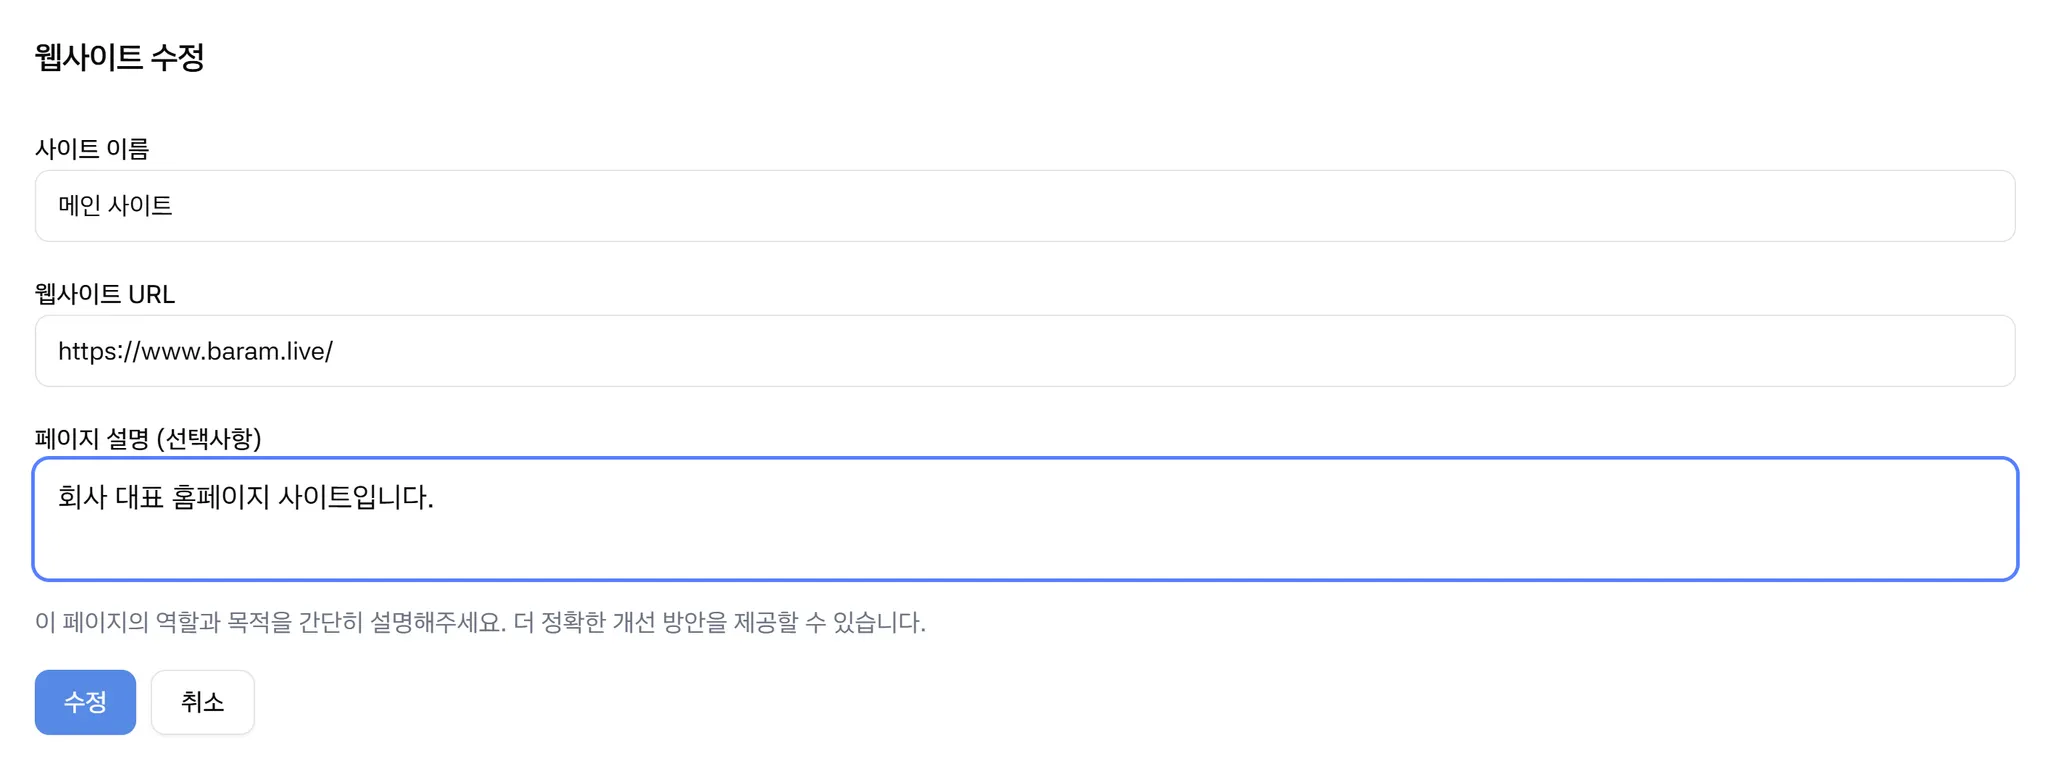Focus the 사이트 이름 input field
The image size is (2048, 767).
[1024, 206]
